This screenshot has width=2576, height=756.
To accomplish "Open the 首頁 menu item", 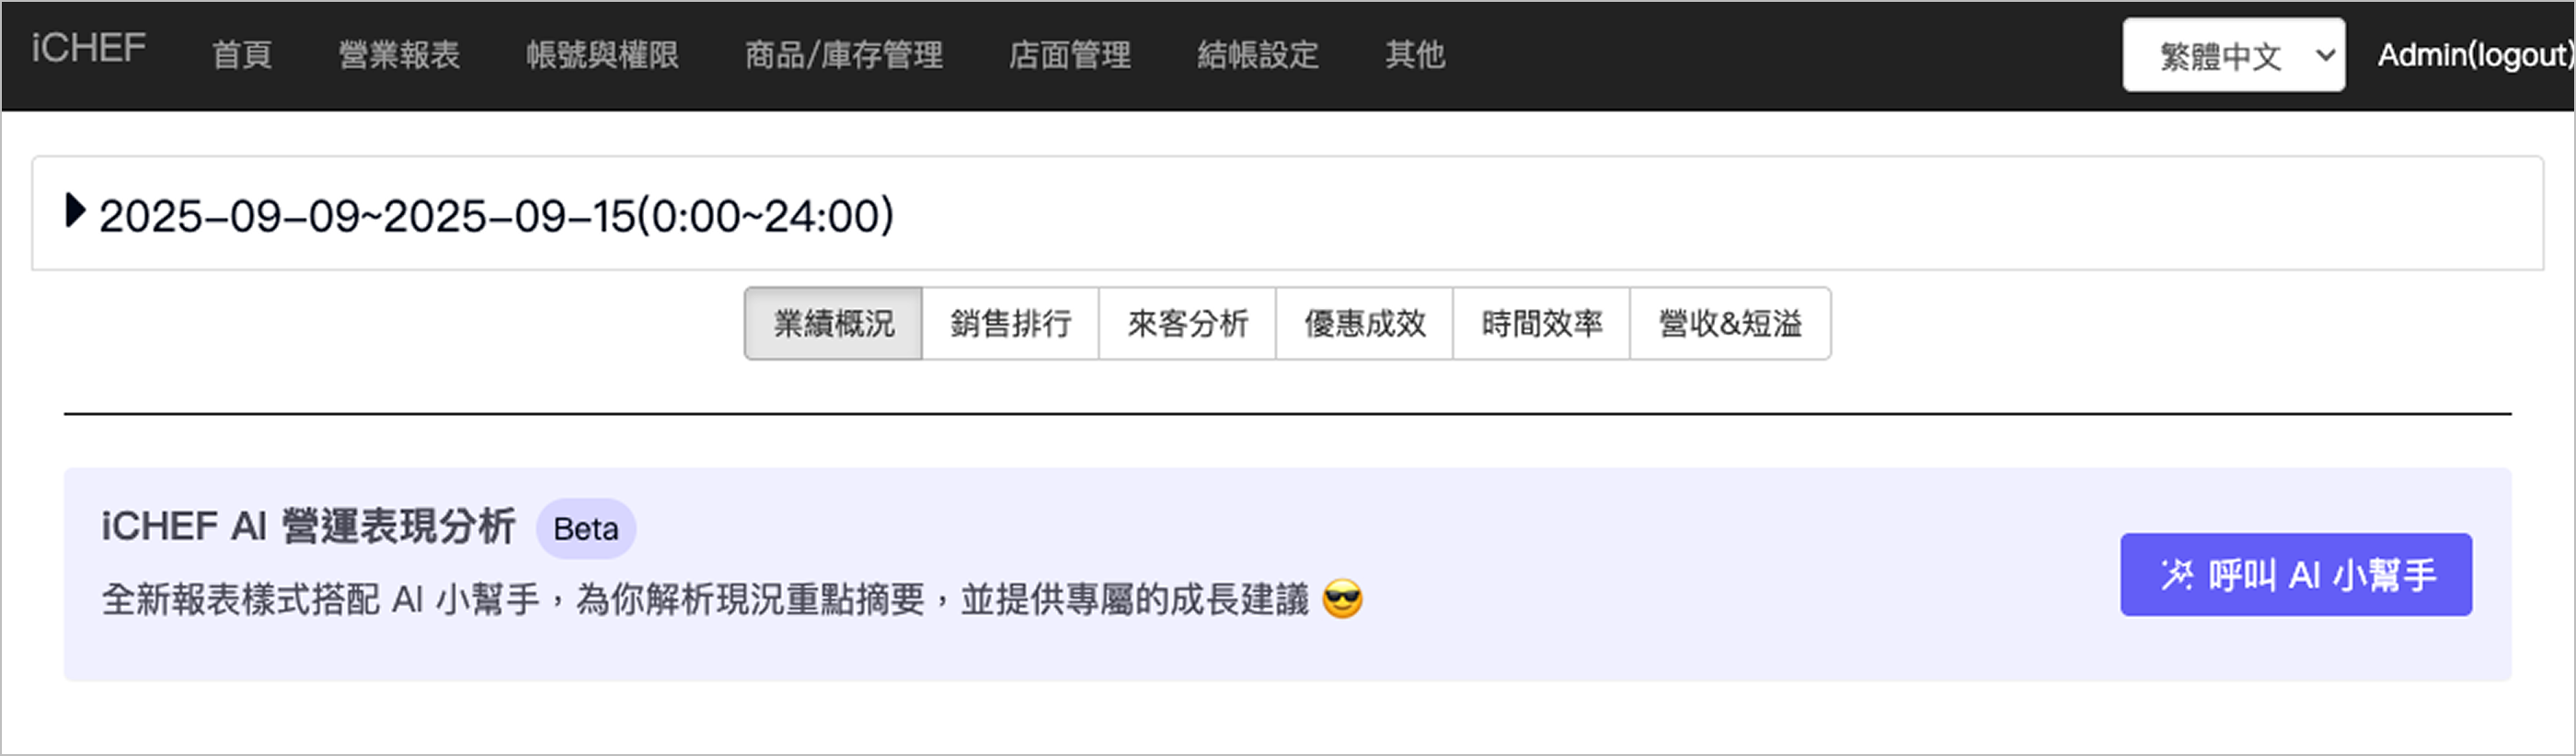I will 242,55.
